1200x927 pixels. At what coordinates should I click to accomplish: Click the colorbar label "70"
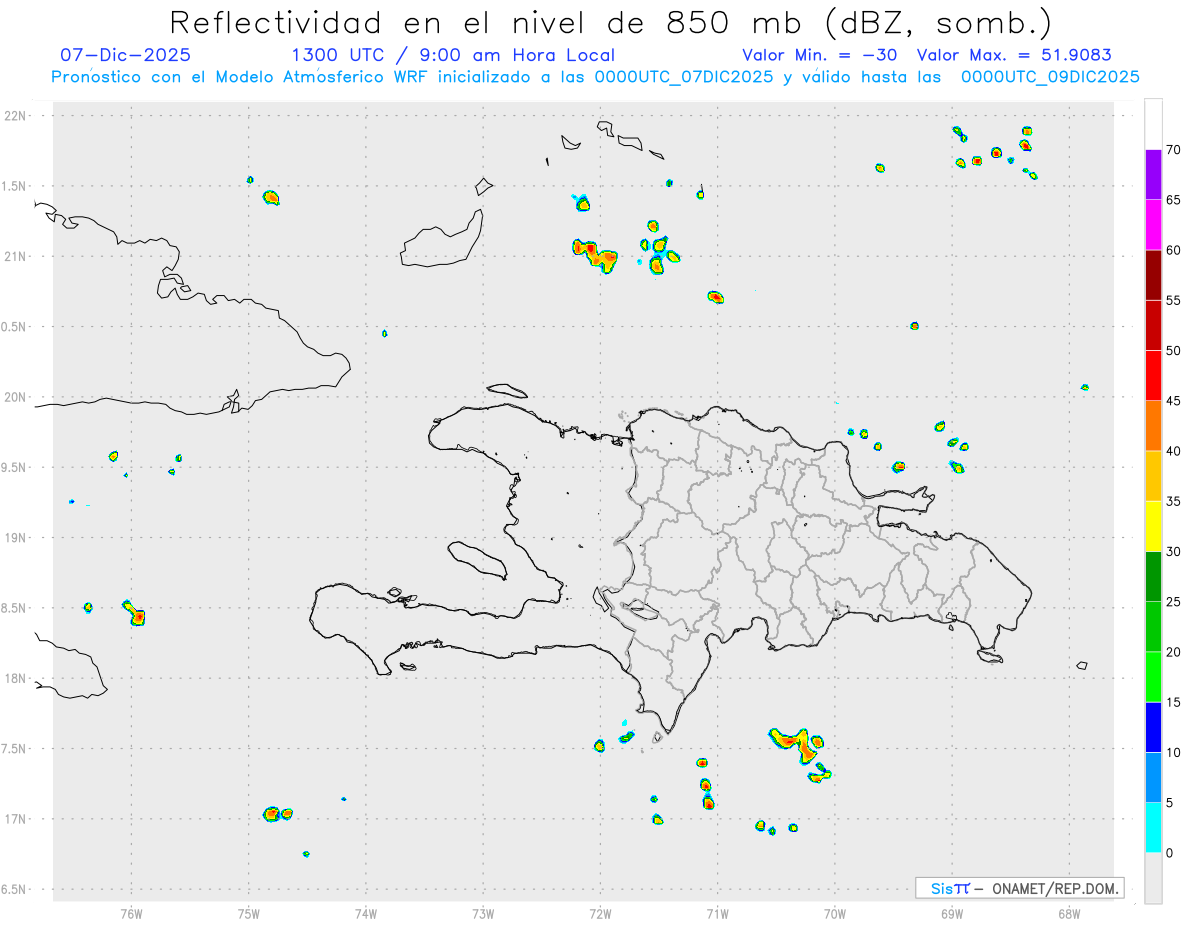point(1173,150)
